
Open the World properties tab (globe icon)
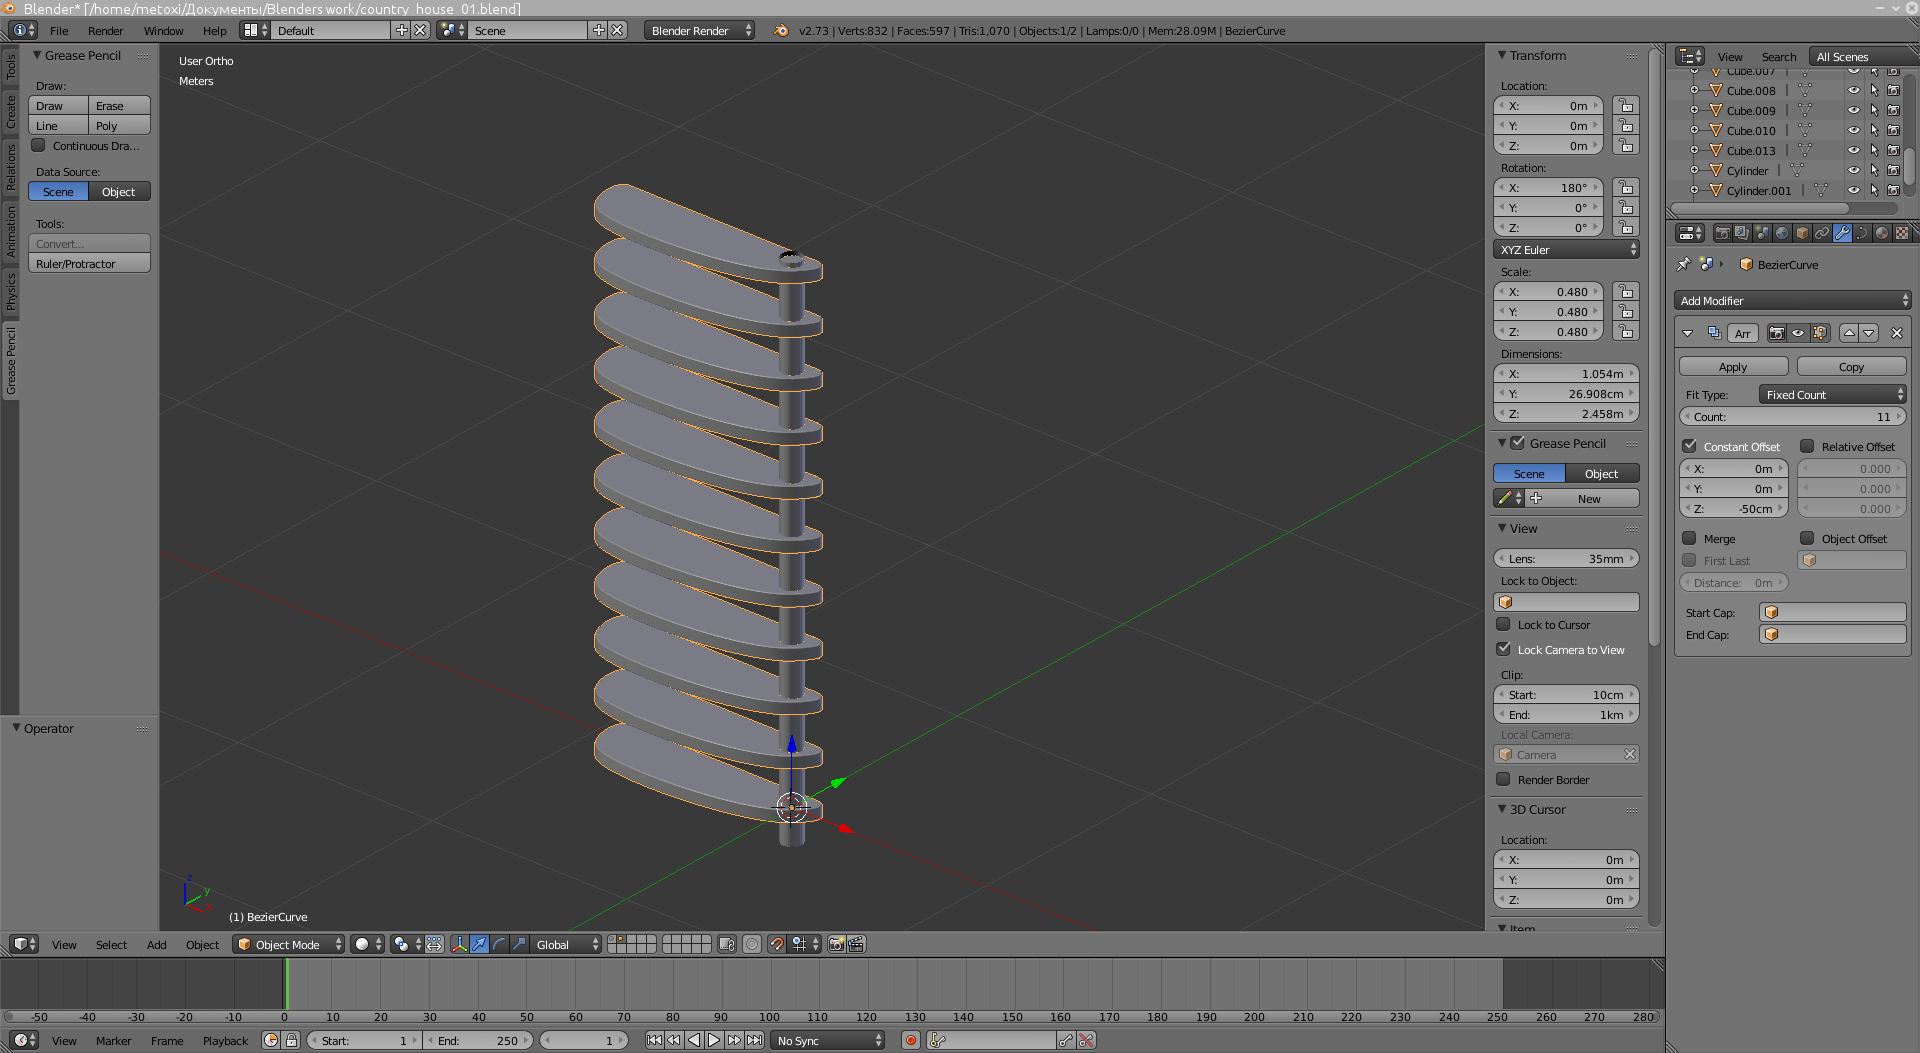(1782, 233)
